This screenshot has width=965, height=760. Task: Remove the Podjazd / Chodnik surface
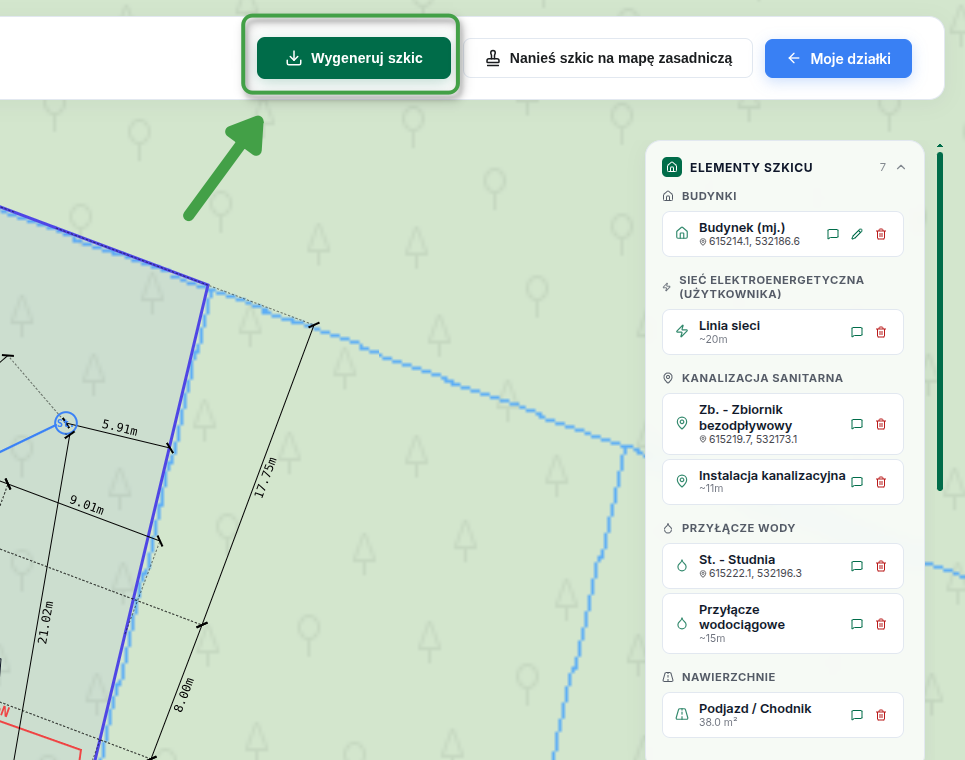point(881,715)
